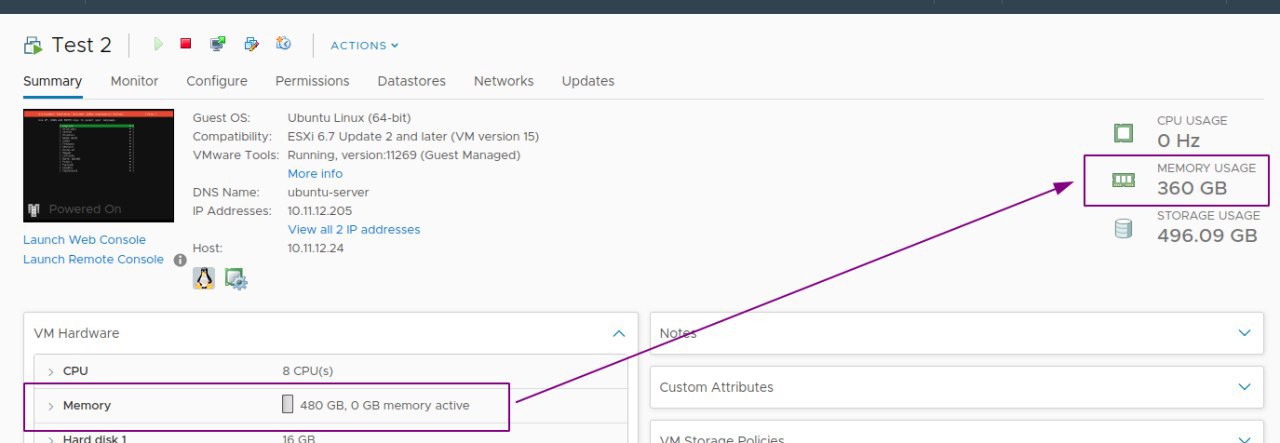Click the storage usage disk icon
This screenshot has height=443, width=1280.
[1124, 228]
